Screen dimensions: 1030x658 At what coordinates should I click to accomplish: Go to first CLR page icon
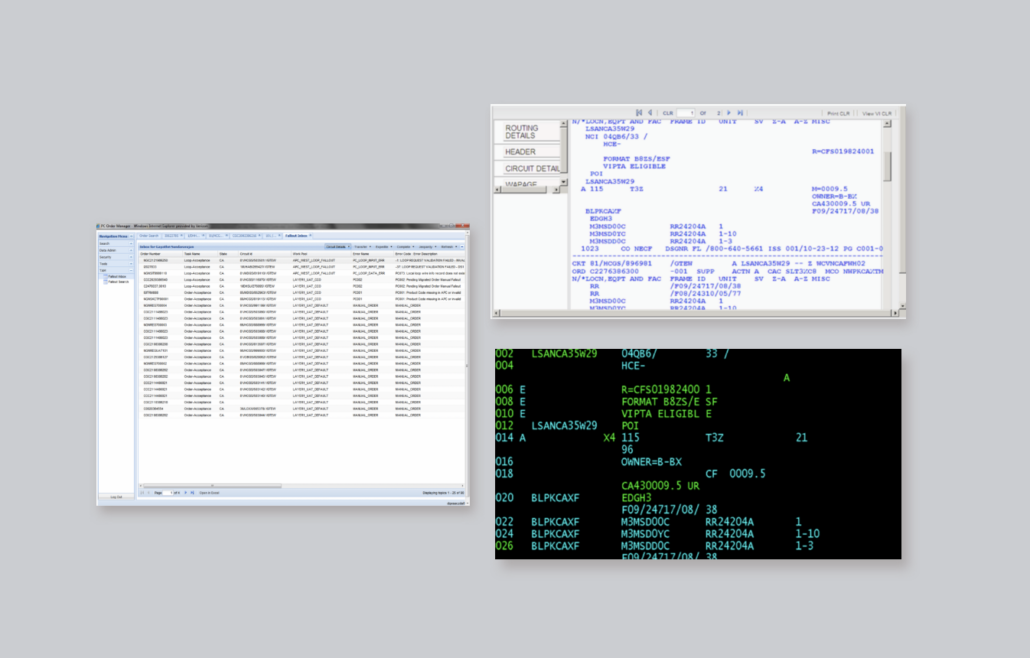[x=639, y=113]
